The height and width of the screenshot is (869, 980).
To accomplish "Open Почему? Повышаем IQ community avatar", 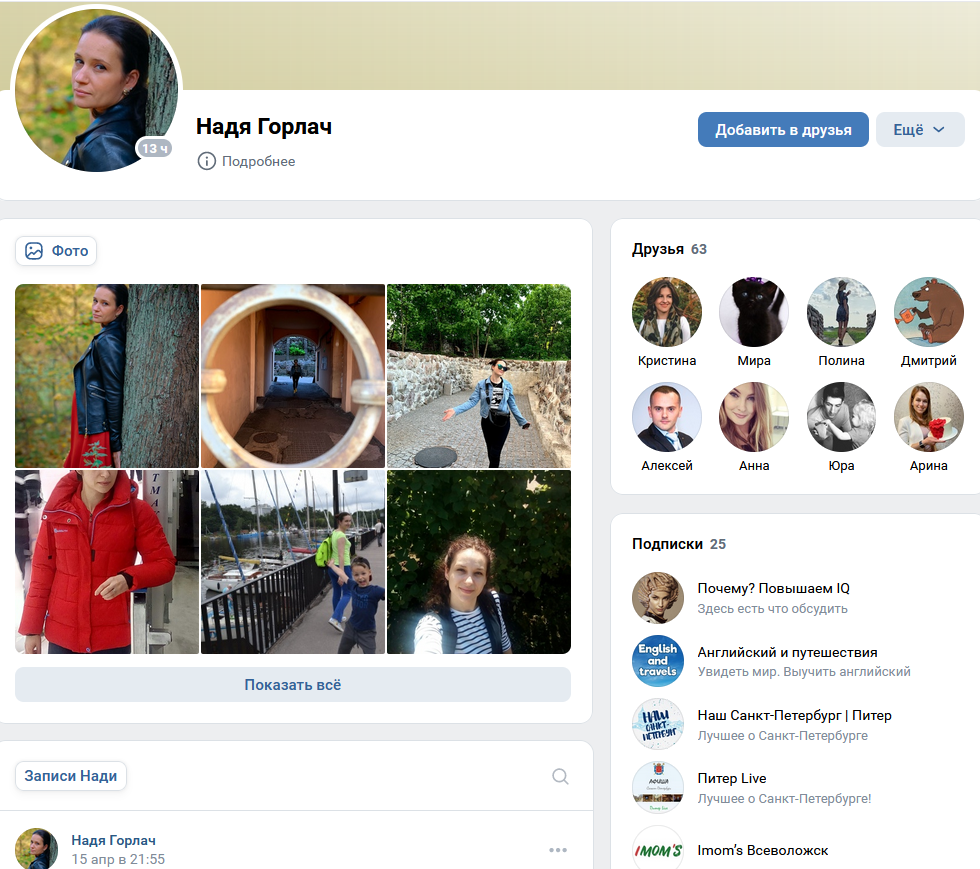I will coord(658,598).
